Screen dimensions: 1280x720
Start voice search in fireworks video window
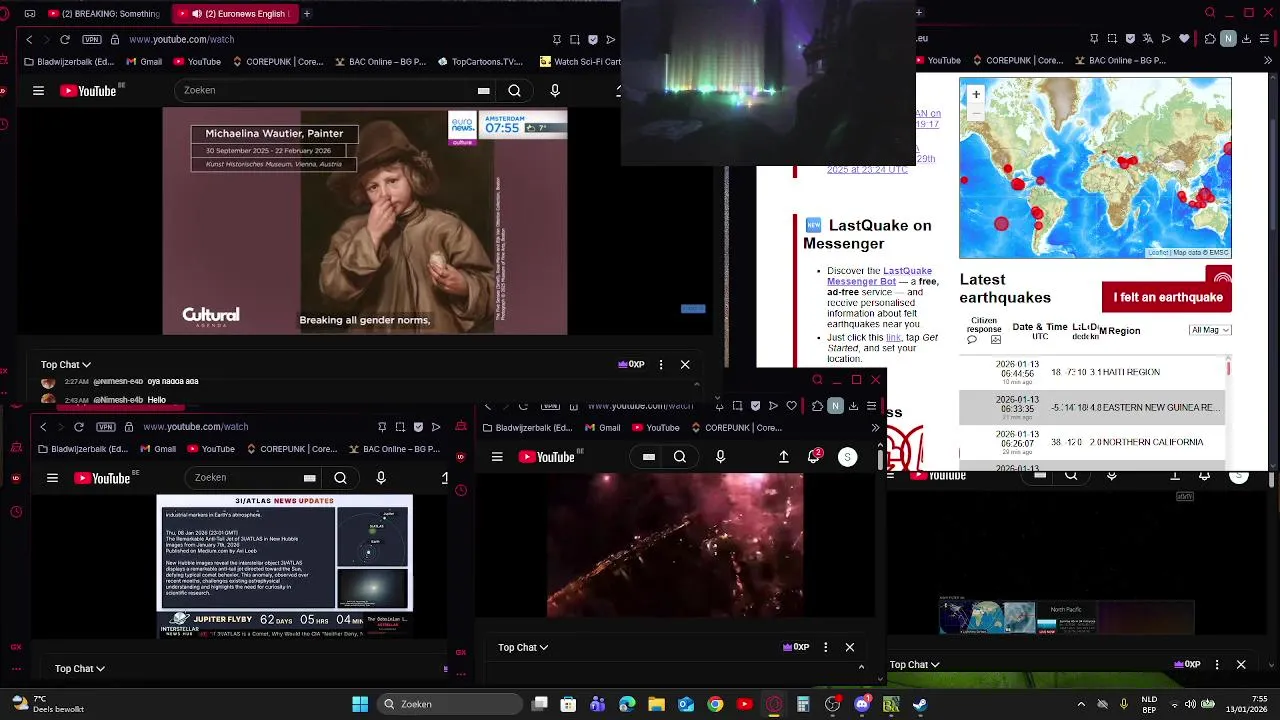720,457
